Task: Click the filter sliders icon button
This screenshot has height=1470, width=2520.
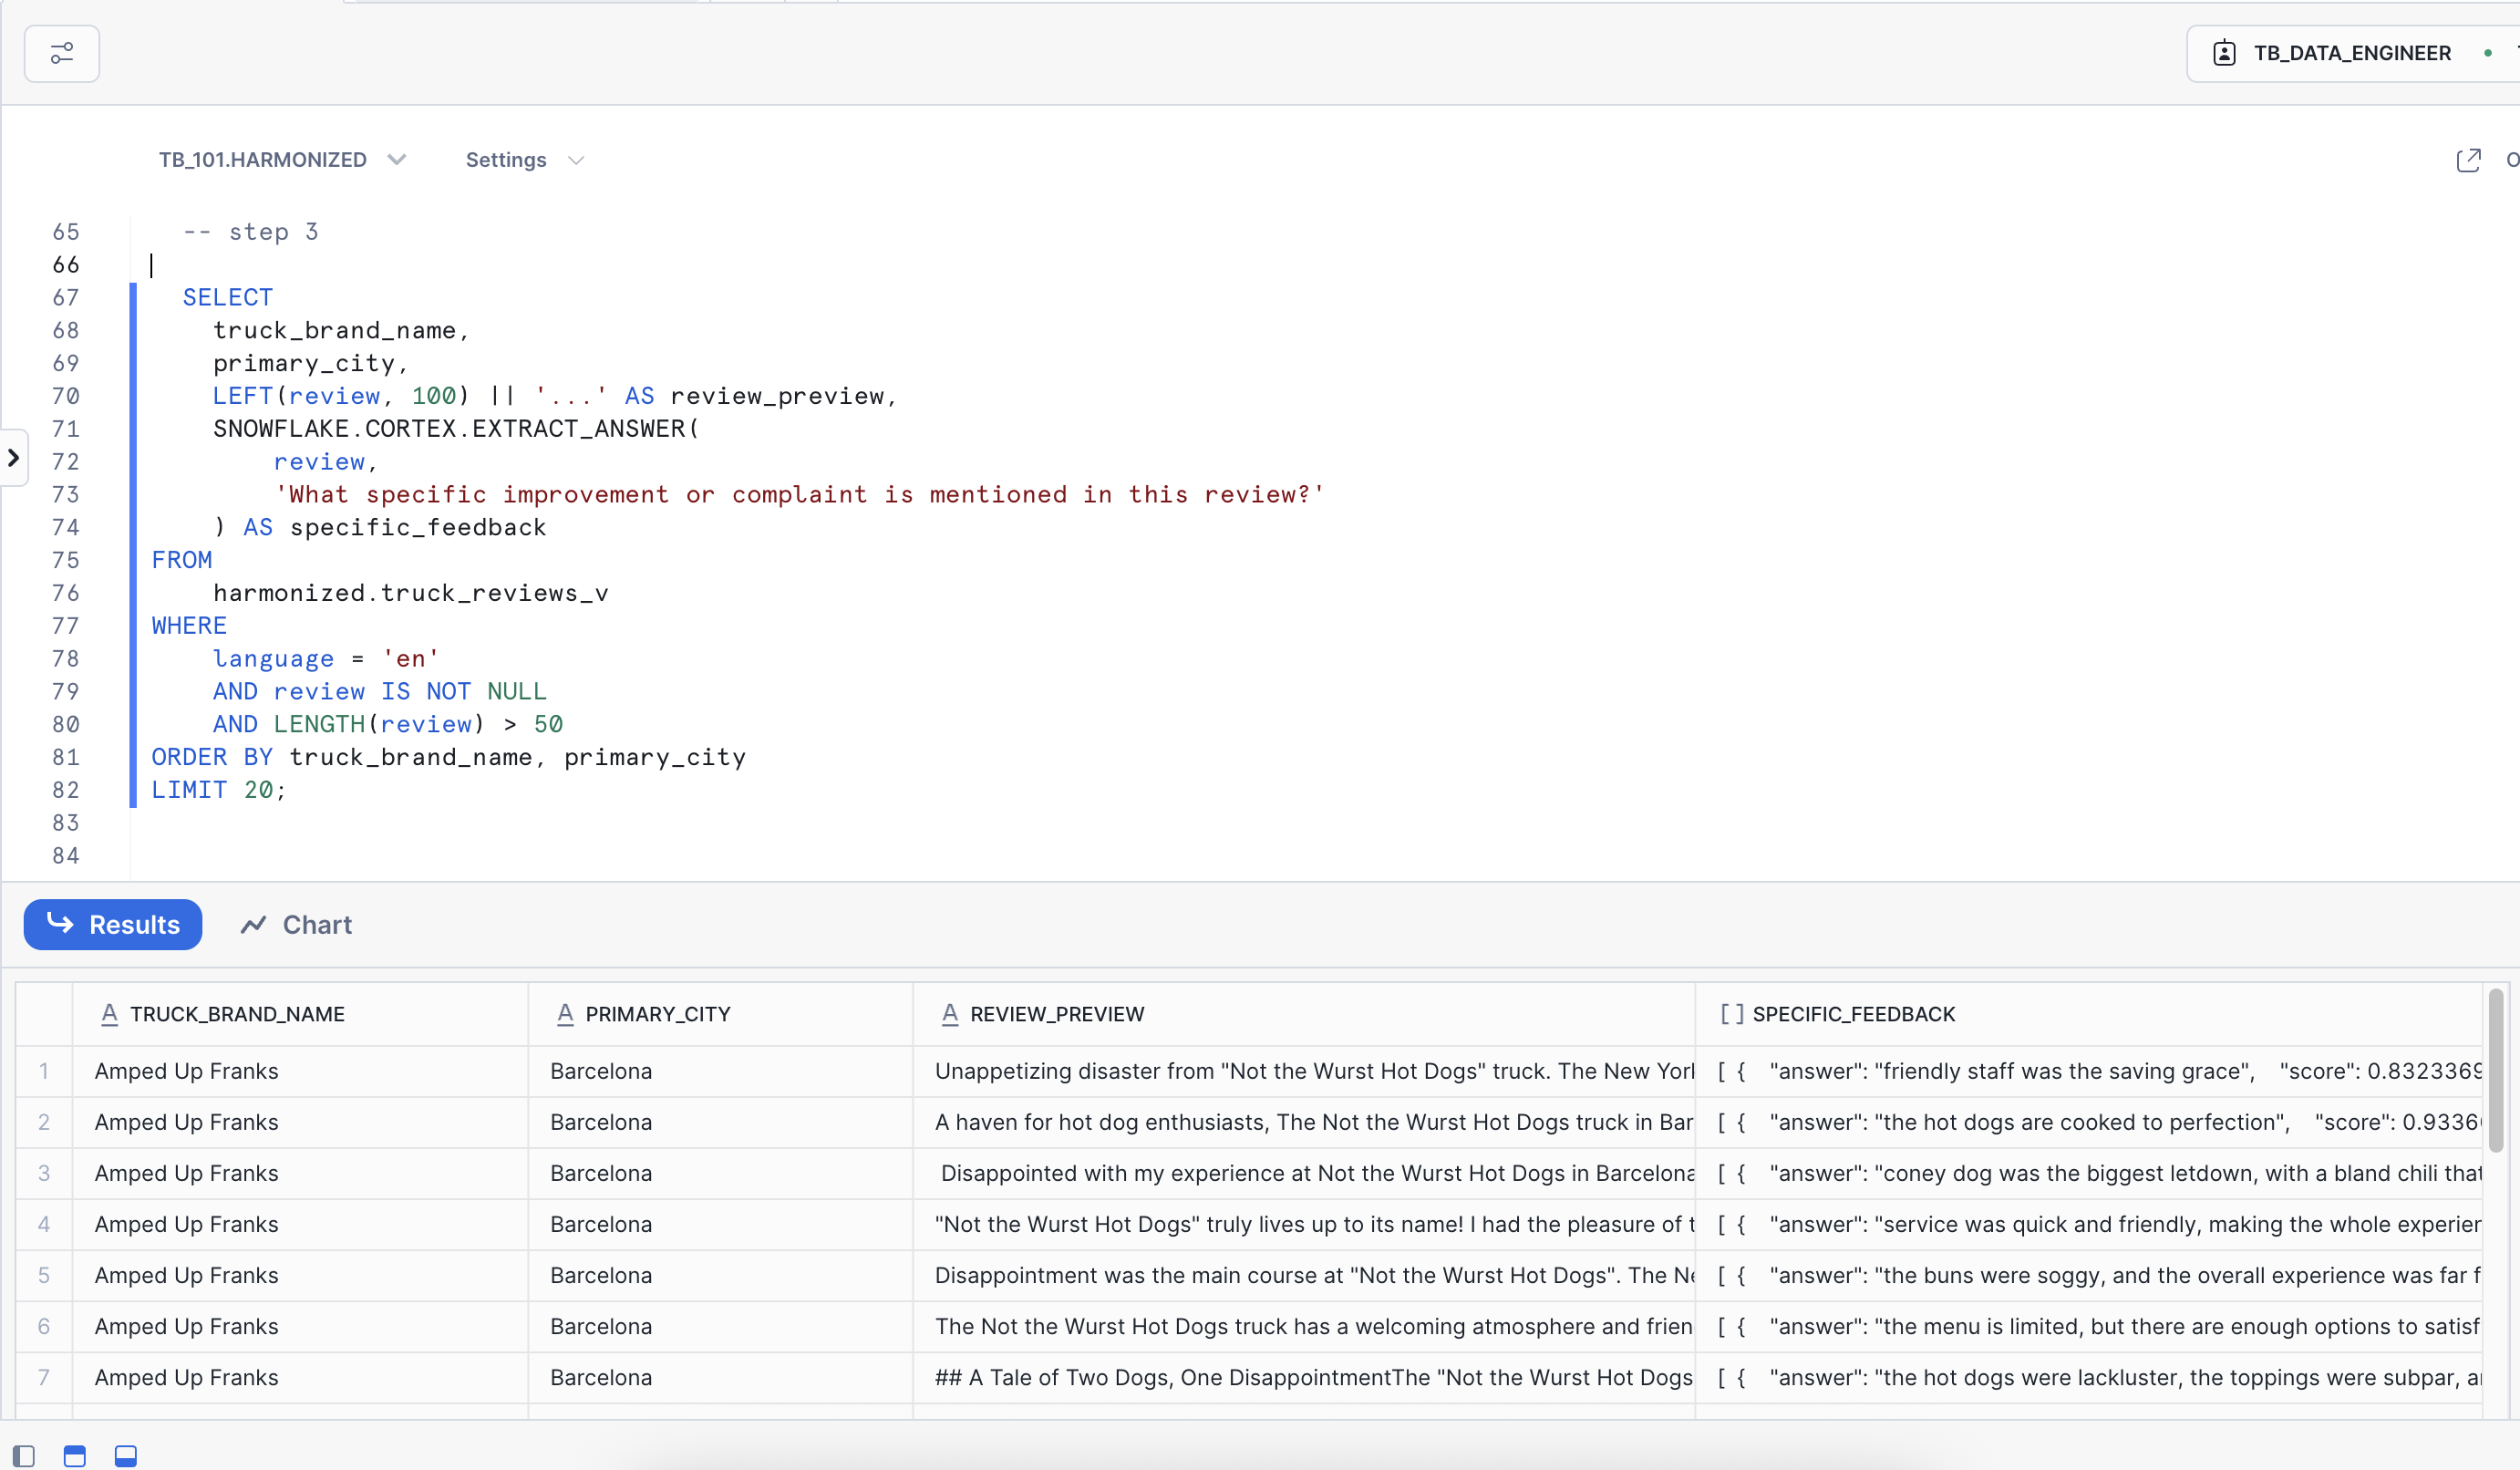Action: 62,53
